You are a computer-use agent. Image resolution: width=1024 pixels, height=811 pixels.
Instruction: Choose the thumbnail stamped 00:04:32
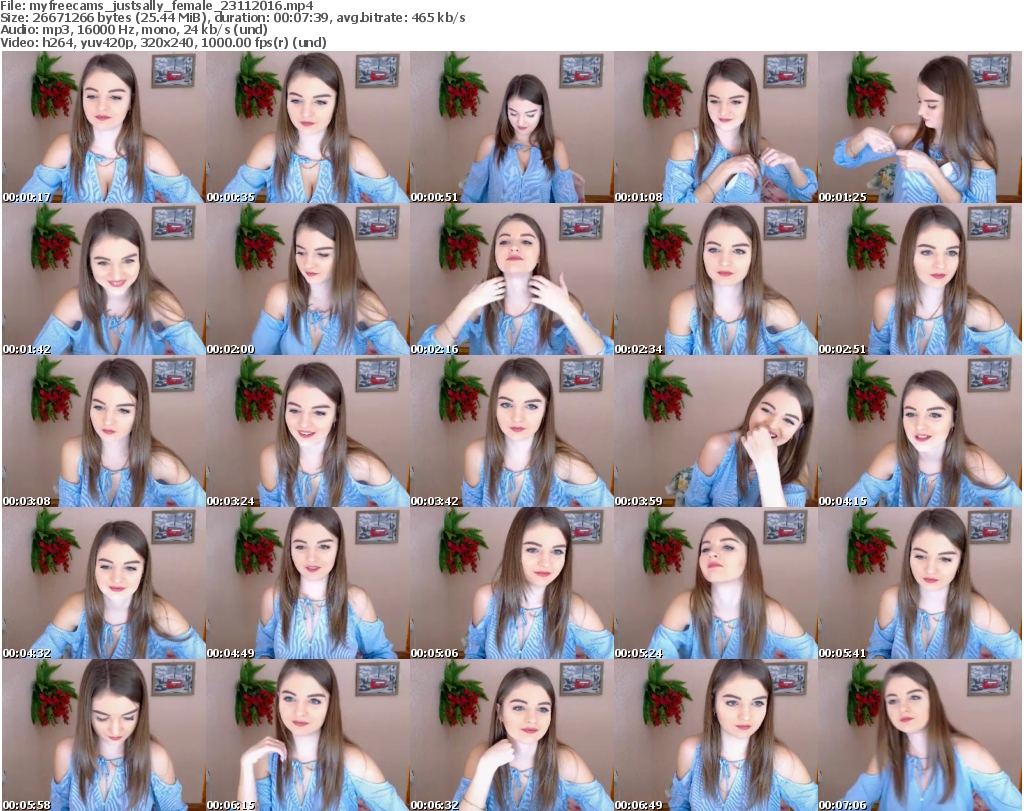tap(104, 583)
